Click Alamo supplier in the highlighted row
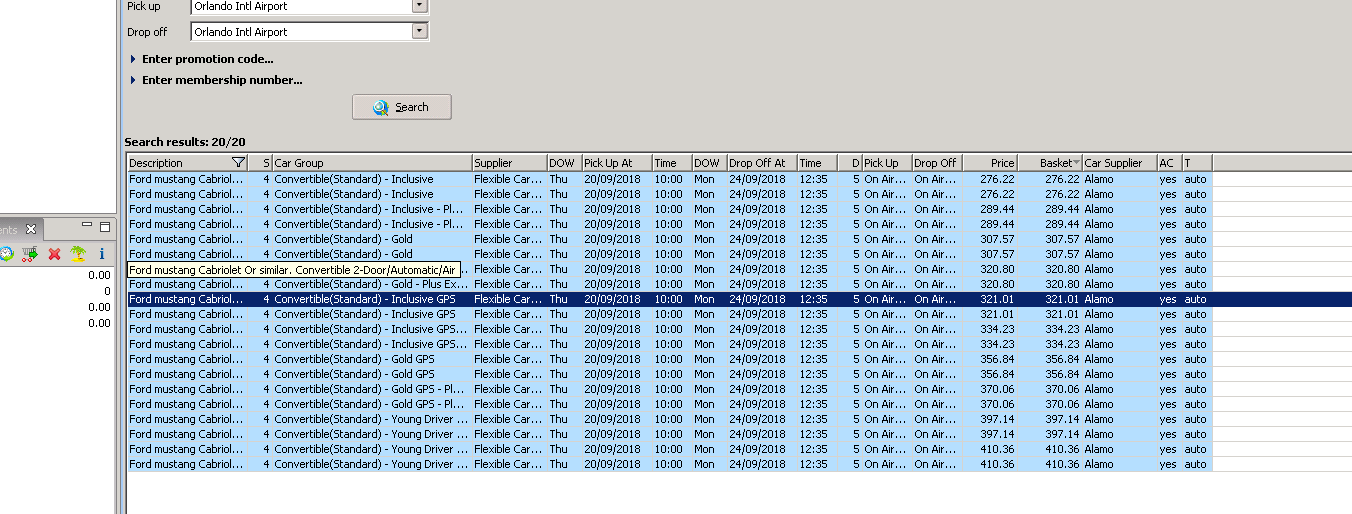 coord(1099,299)
